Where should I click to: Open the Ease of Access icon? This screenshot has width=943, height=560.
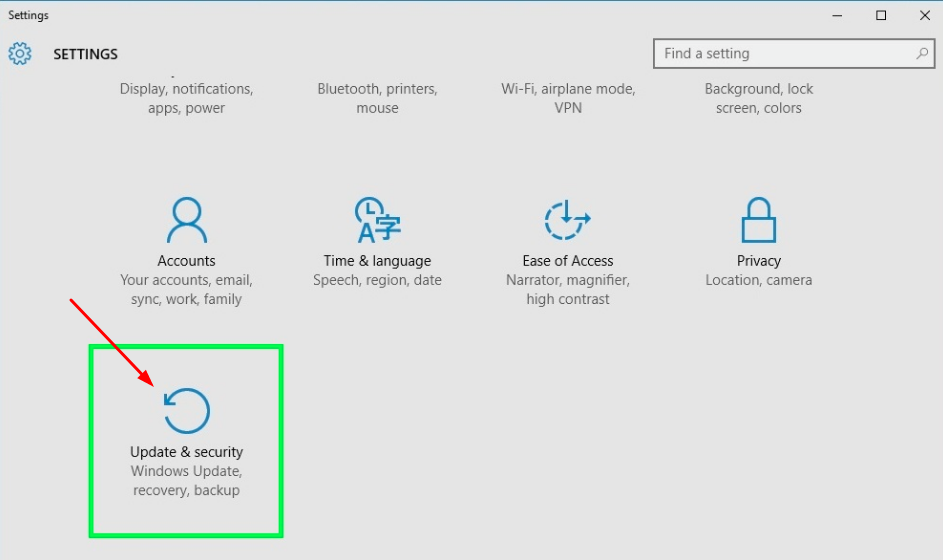(568, 220)
